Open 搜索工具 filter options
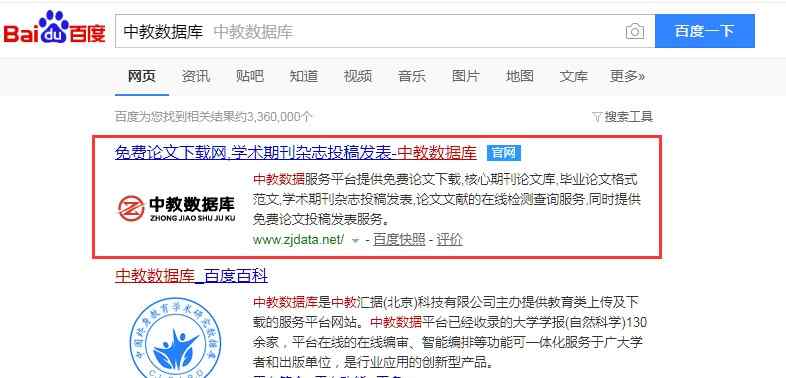Image resolution: width=786 pixels, height=378 pixels. (623, 117)
